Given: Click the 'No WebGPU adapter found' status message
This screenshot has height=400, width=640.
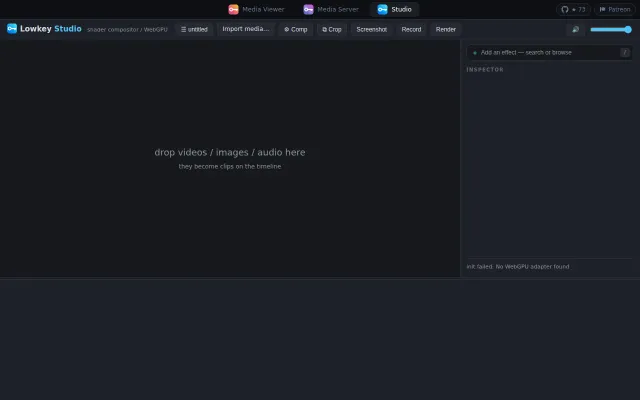Looking at the screenshot, I should click(518, 267).
